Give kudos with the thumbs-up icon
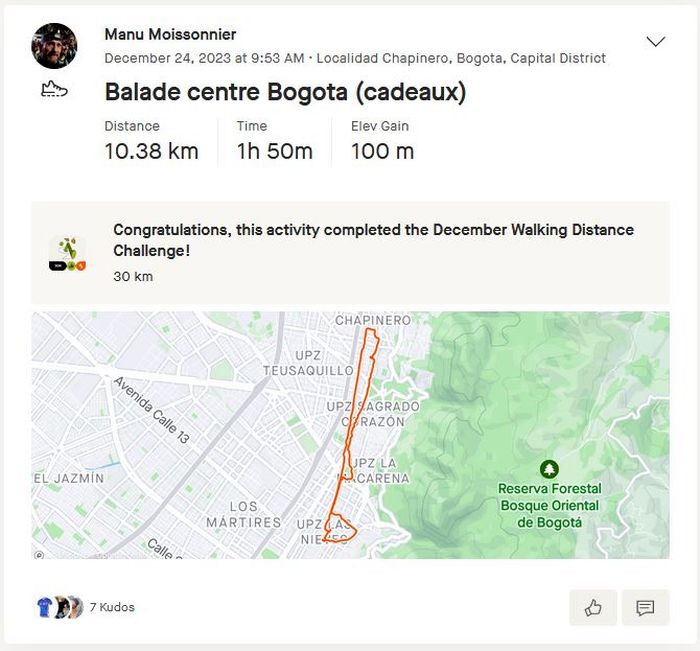This screenshot has height=651, width=700. [x=593, y=607]
